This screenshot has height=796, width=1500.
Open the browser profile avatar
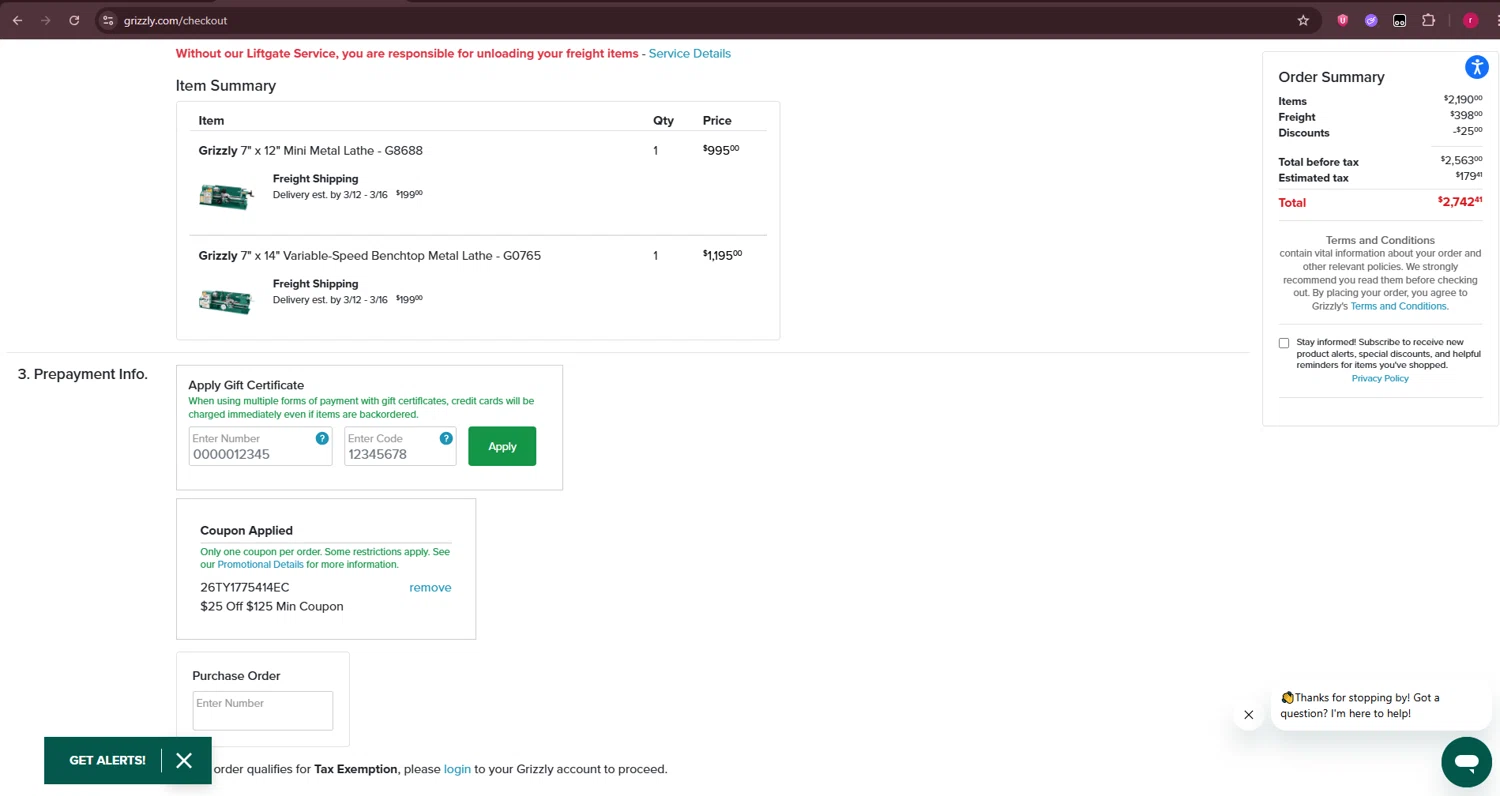(x=1470, y=20)
